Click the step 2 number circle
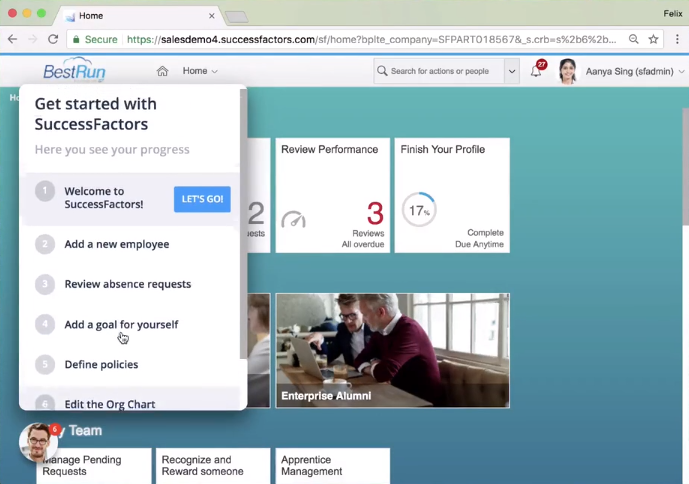Image resolution: width=689 pixels, height=484 pixels. [x=45, y=244]
